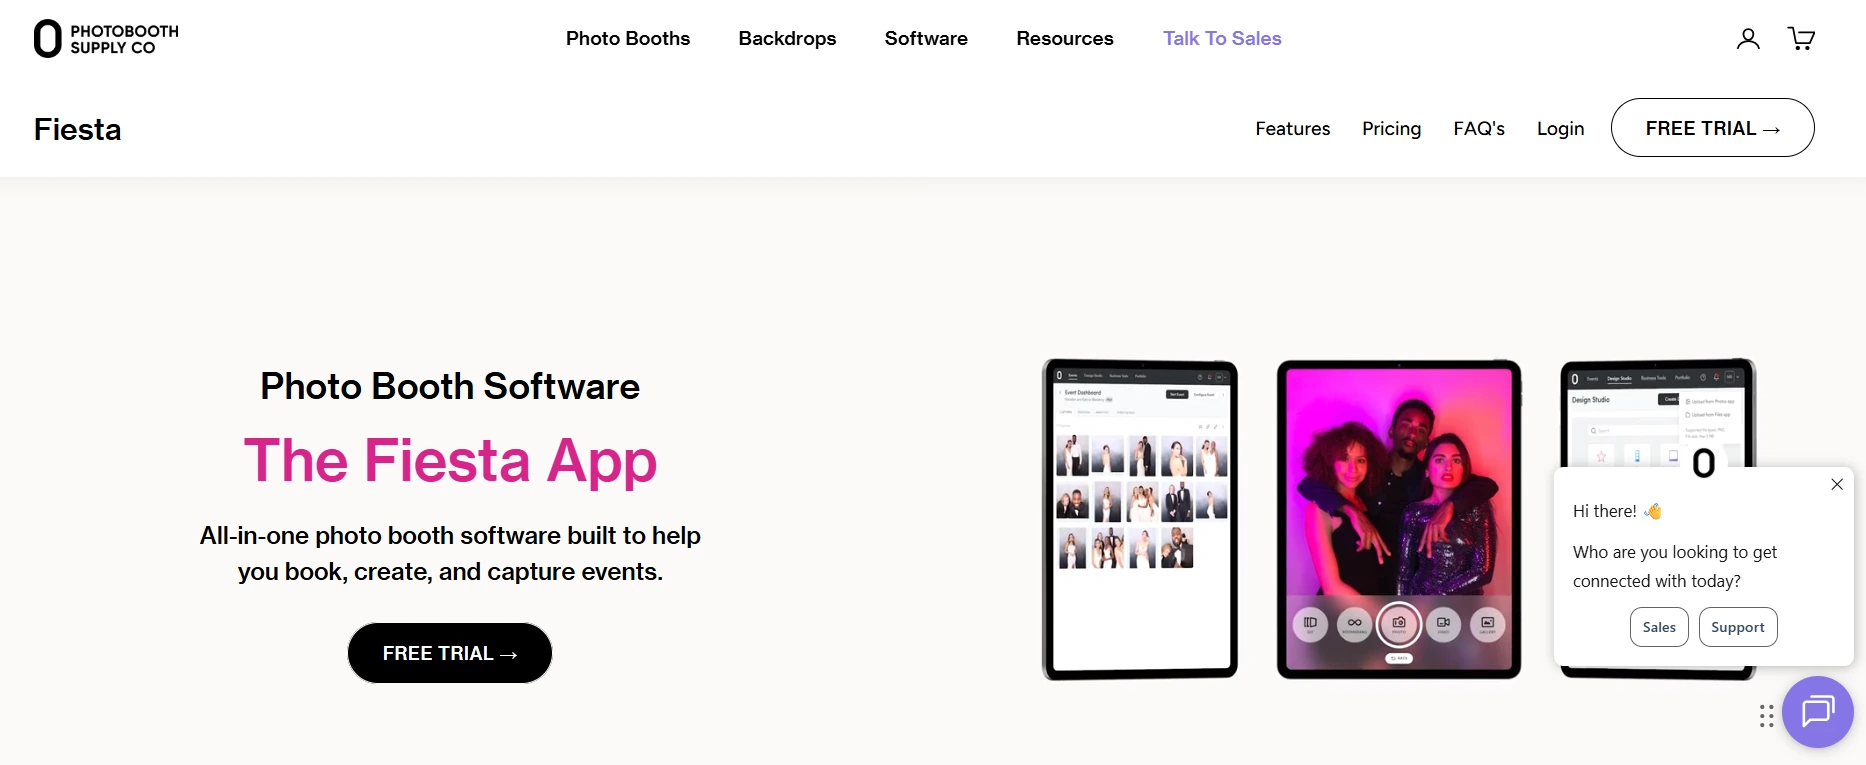The height and width of the screenshot is (765, 1866).
Task: Tap the Back pill on tablet mockup
Action: pyautogui.click(x=1399, y=658)
